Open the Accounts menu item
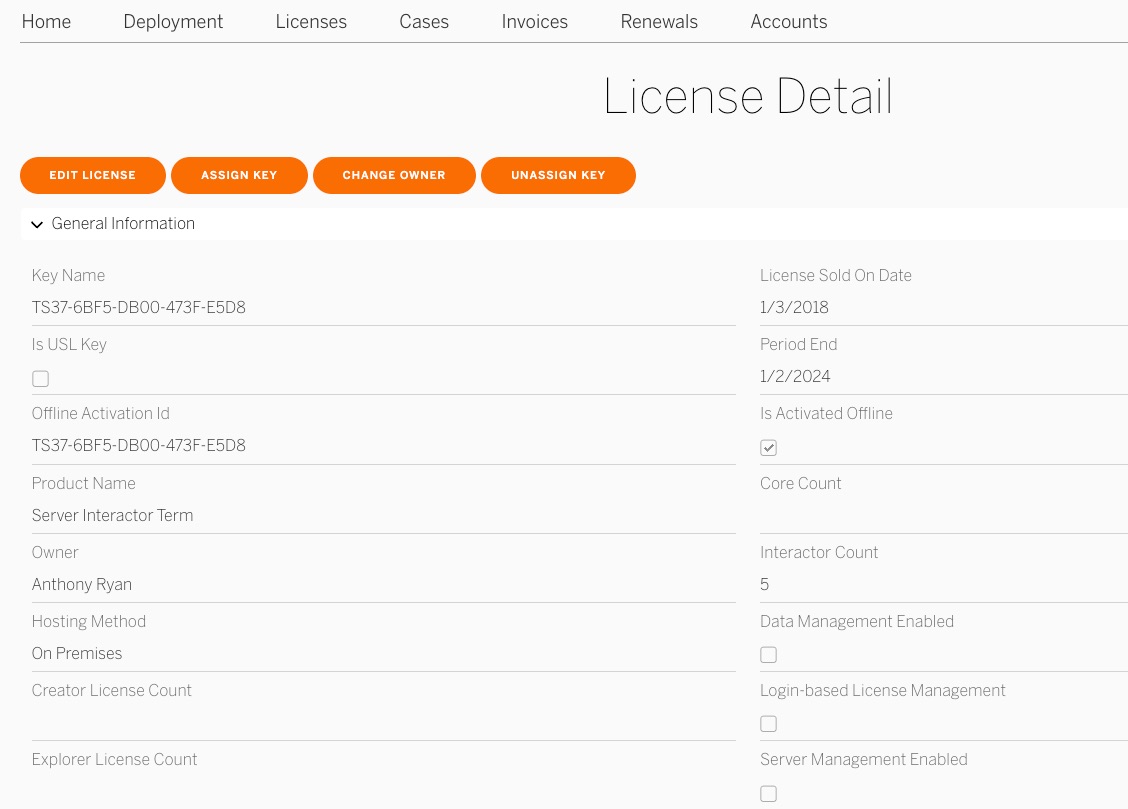The image size is (1128, 809). [789, 21]
